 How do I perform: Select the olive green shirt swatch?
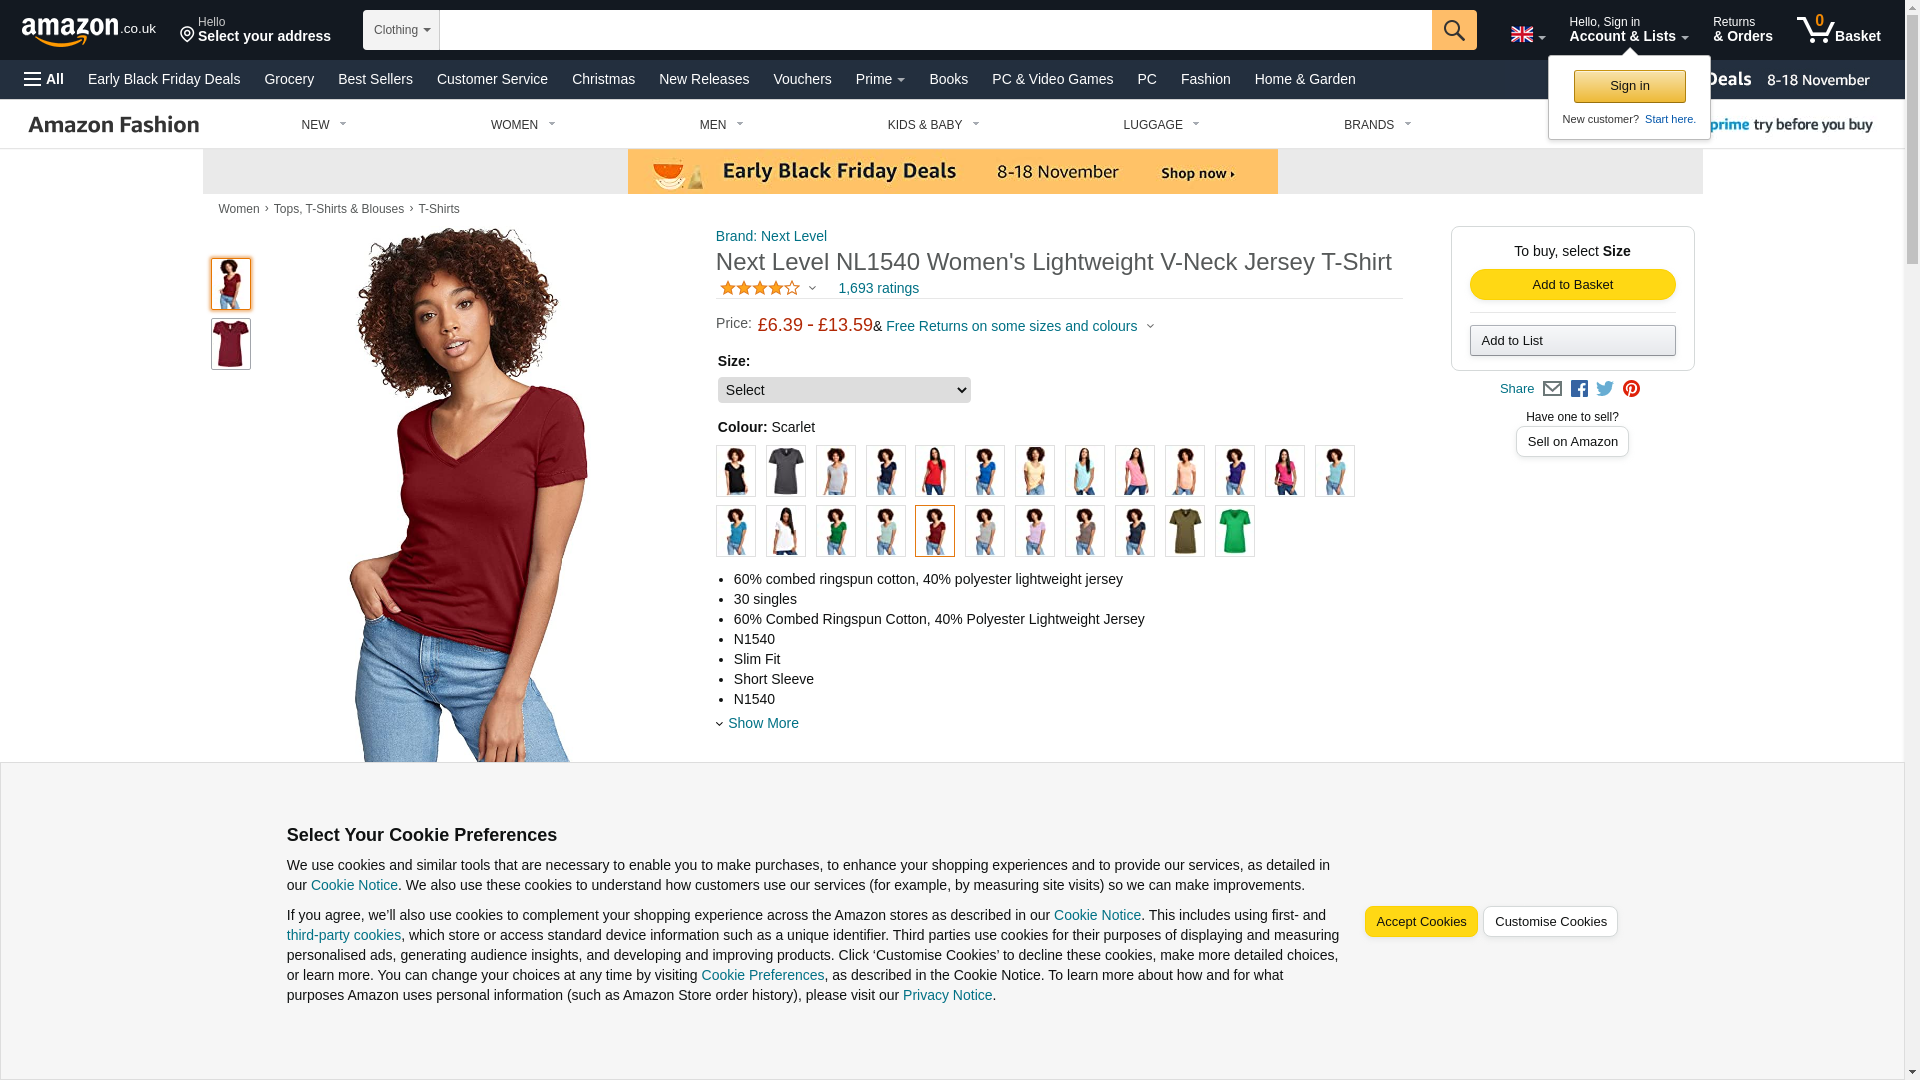click(1185, 531)
